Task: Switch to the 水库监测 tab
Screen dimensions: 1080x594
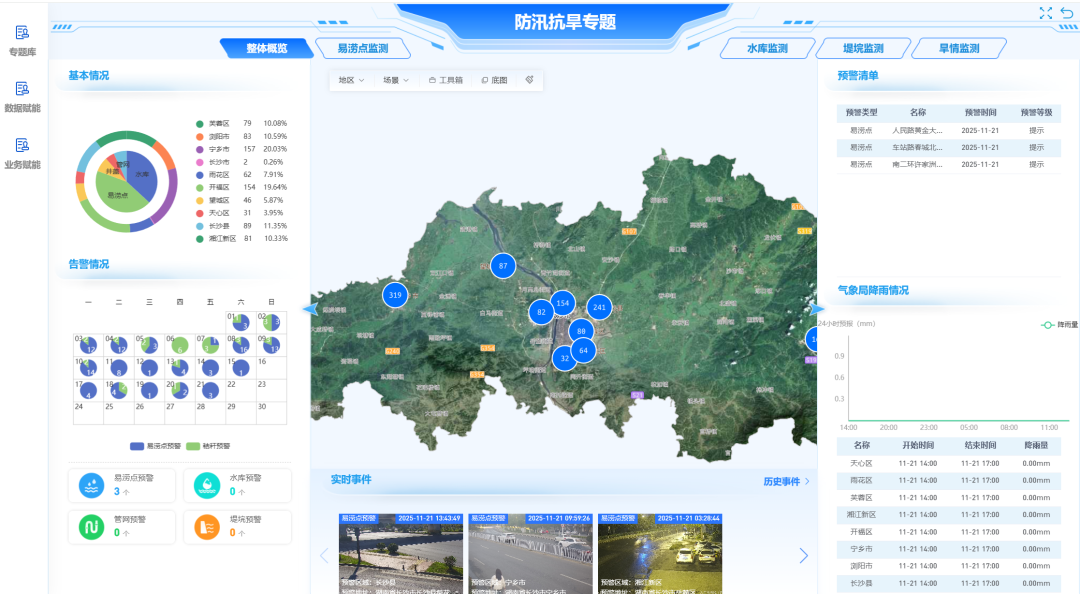Action: pos(767,48)
